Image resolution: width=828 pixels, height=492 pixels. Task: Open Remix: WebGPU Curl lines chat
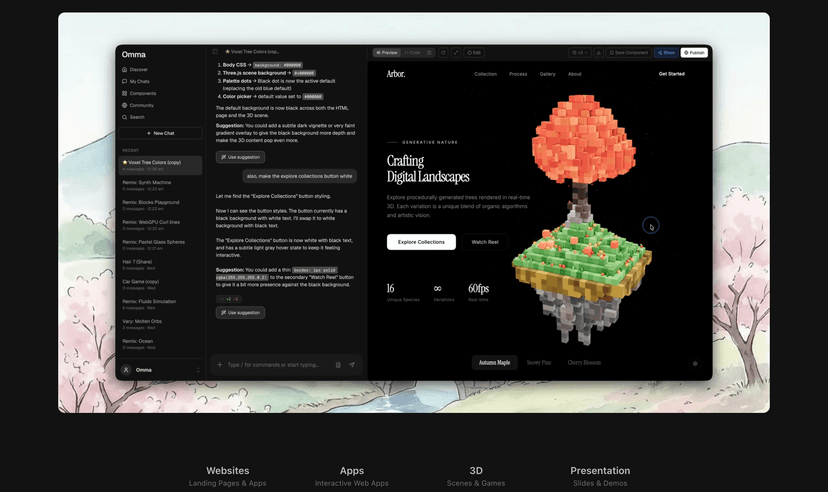tap(160, 225)
